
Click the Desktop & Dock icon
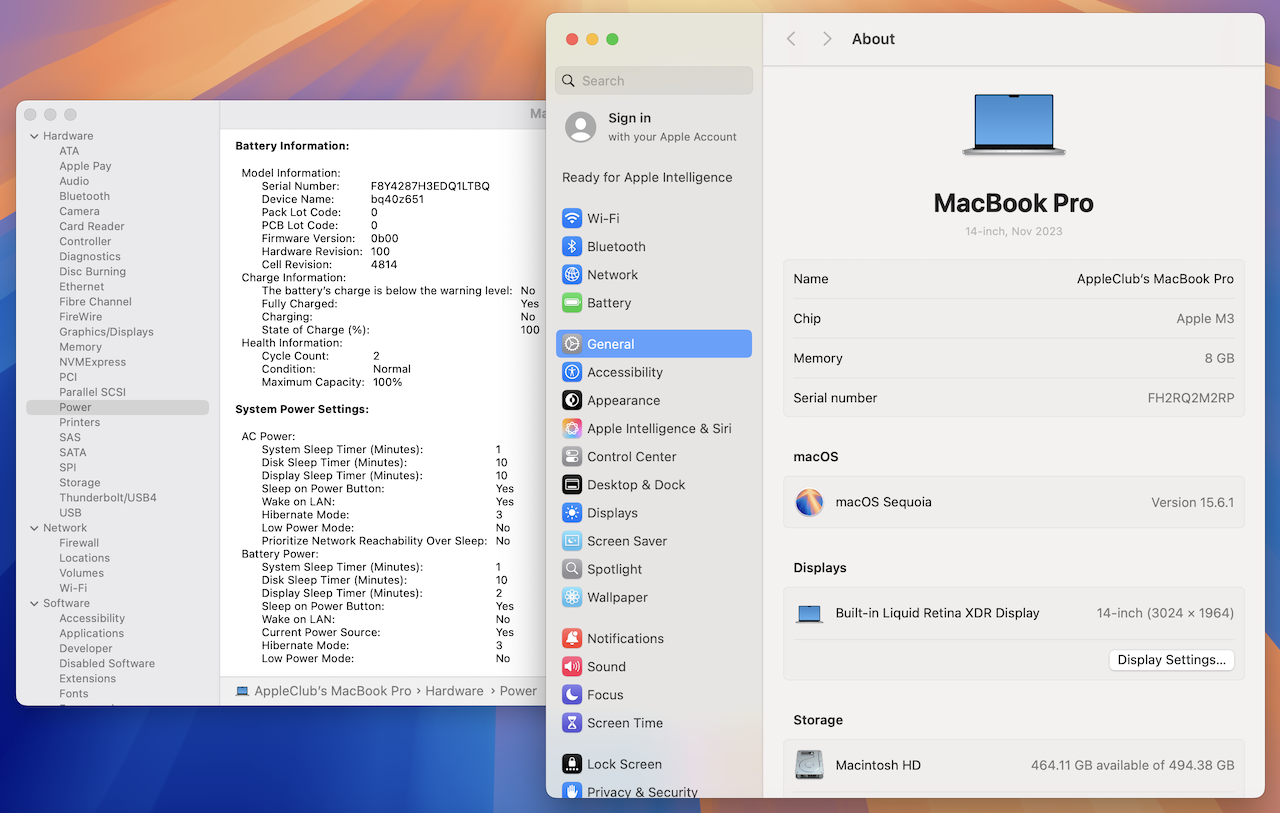pos(572,484)
